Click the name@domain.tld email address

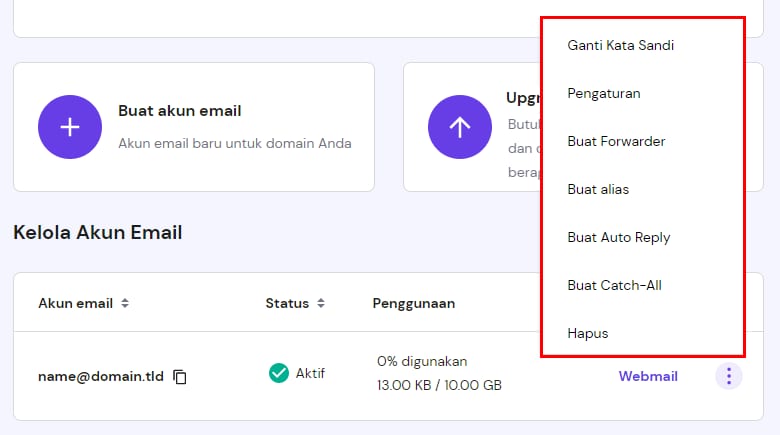(x=100, y=377)
